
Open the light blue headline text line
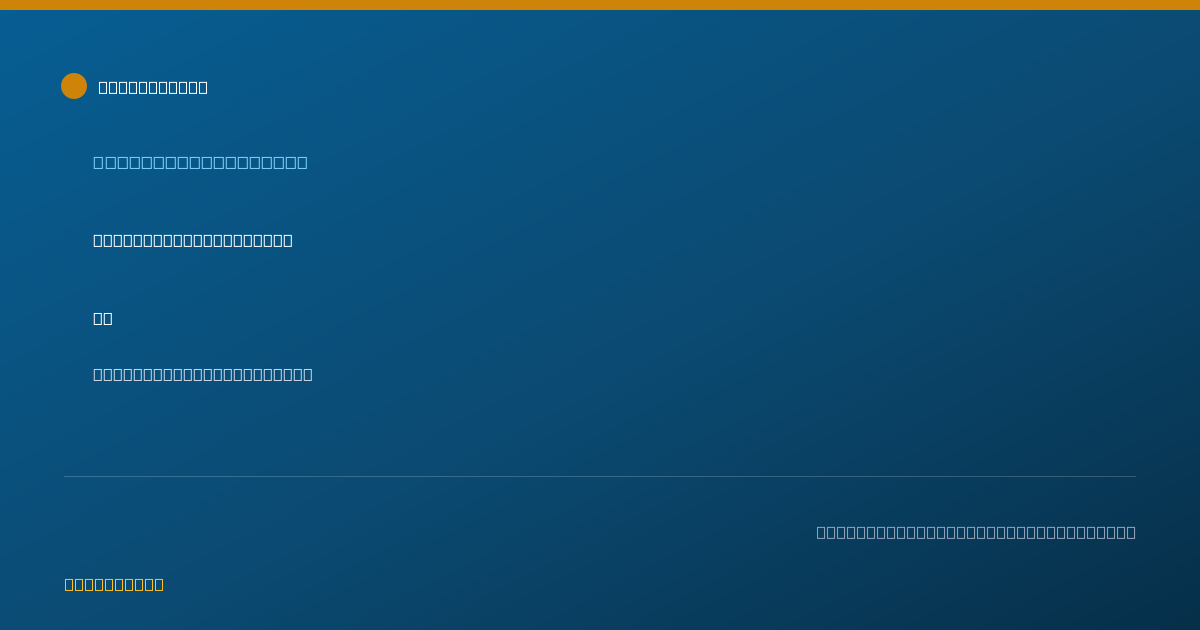(200, 162)
